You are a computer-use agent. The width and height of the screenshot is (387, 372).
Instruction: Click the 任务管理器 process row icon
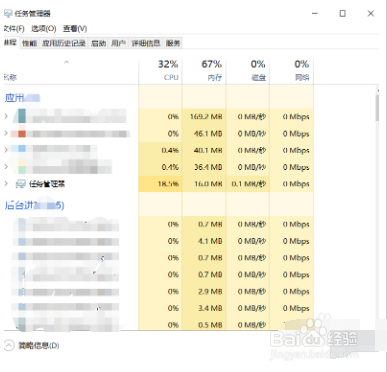tap(21, 184)
